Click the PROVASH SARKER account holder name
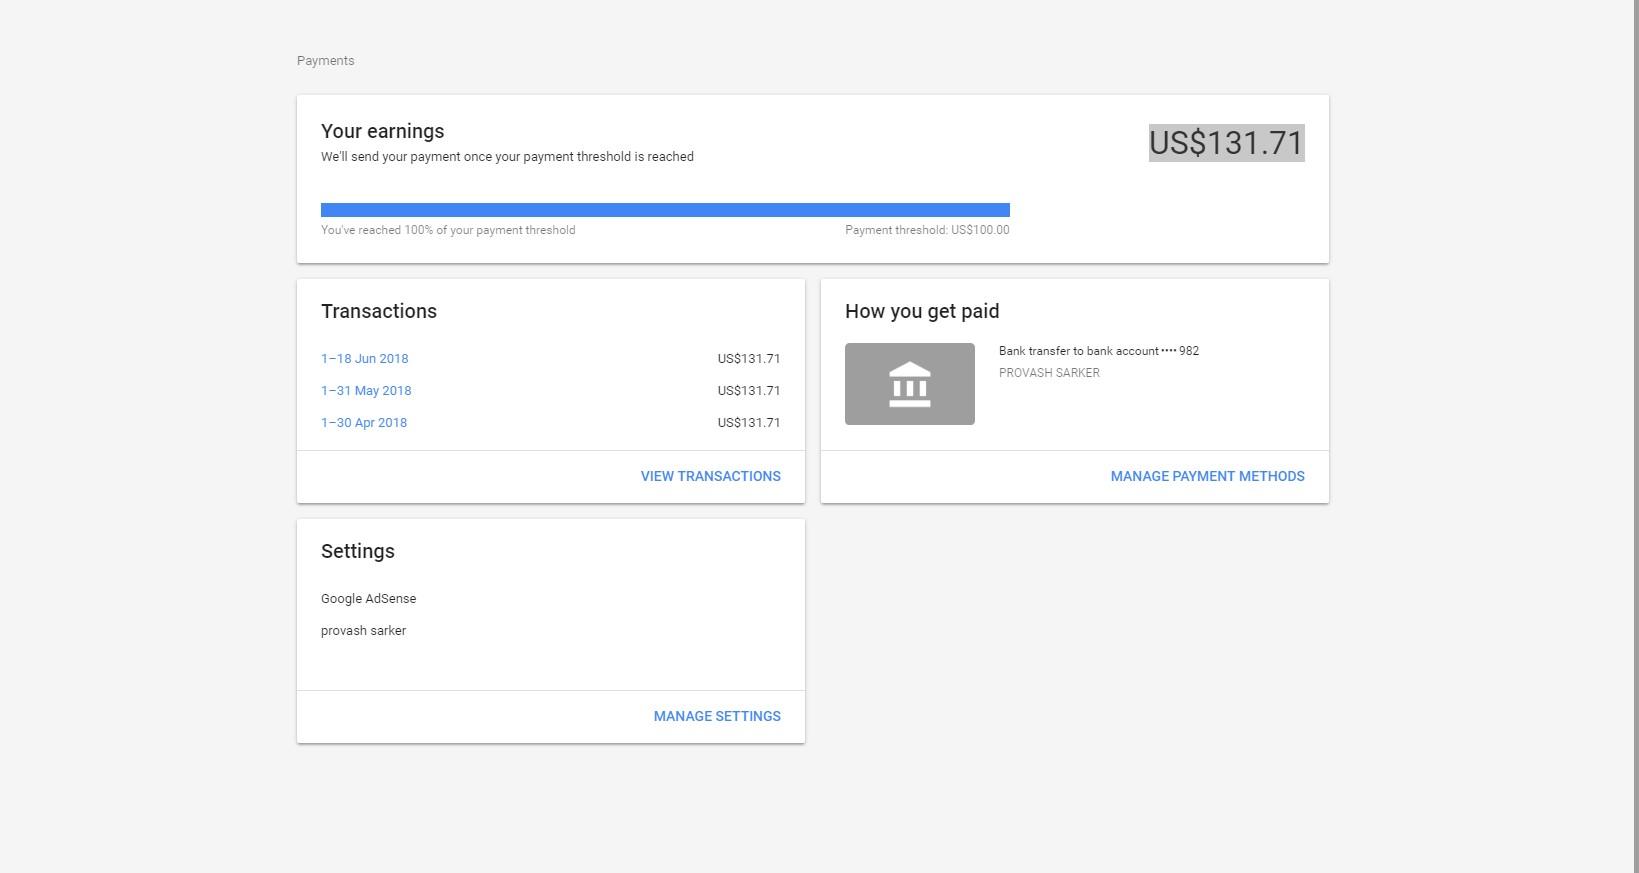 [x=1049, y=373]
